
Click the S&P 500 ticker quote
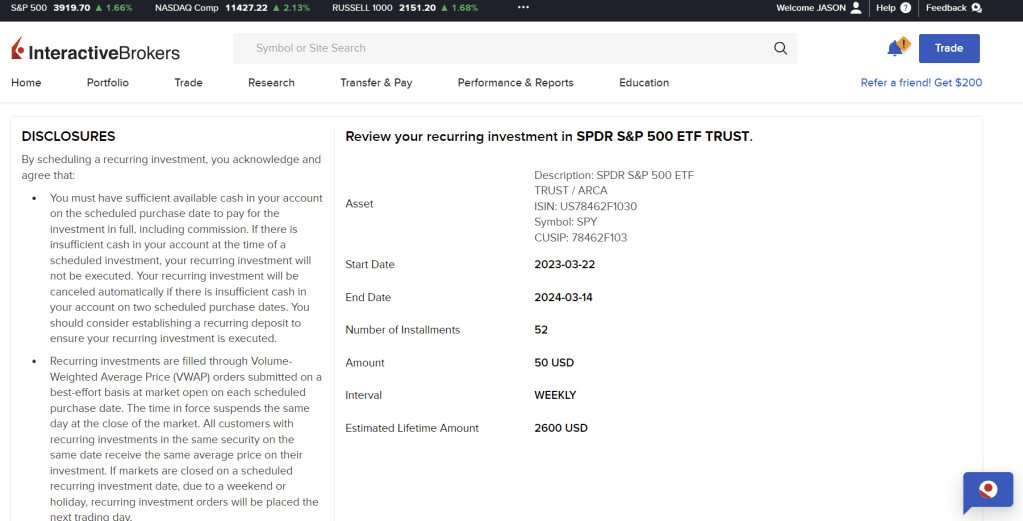[71, 8]
